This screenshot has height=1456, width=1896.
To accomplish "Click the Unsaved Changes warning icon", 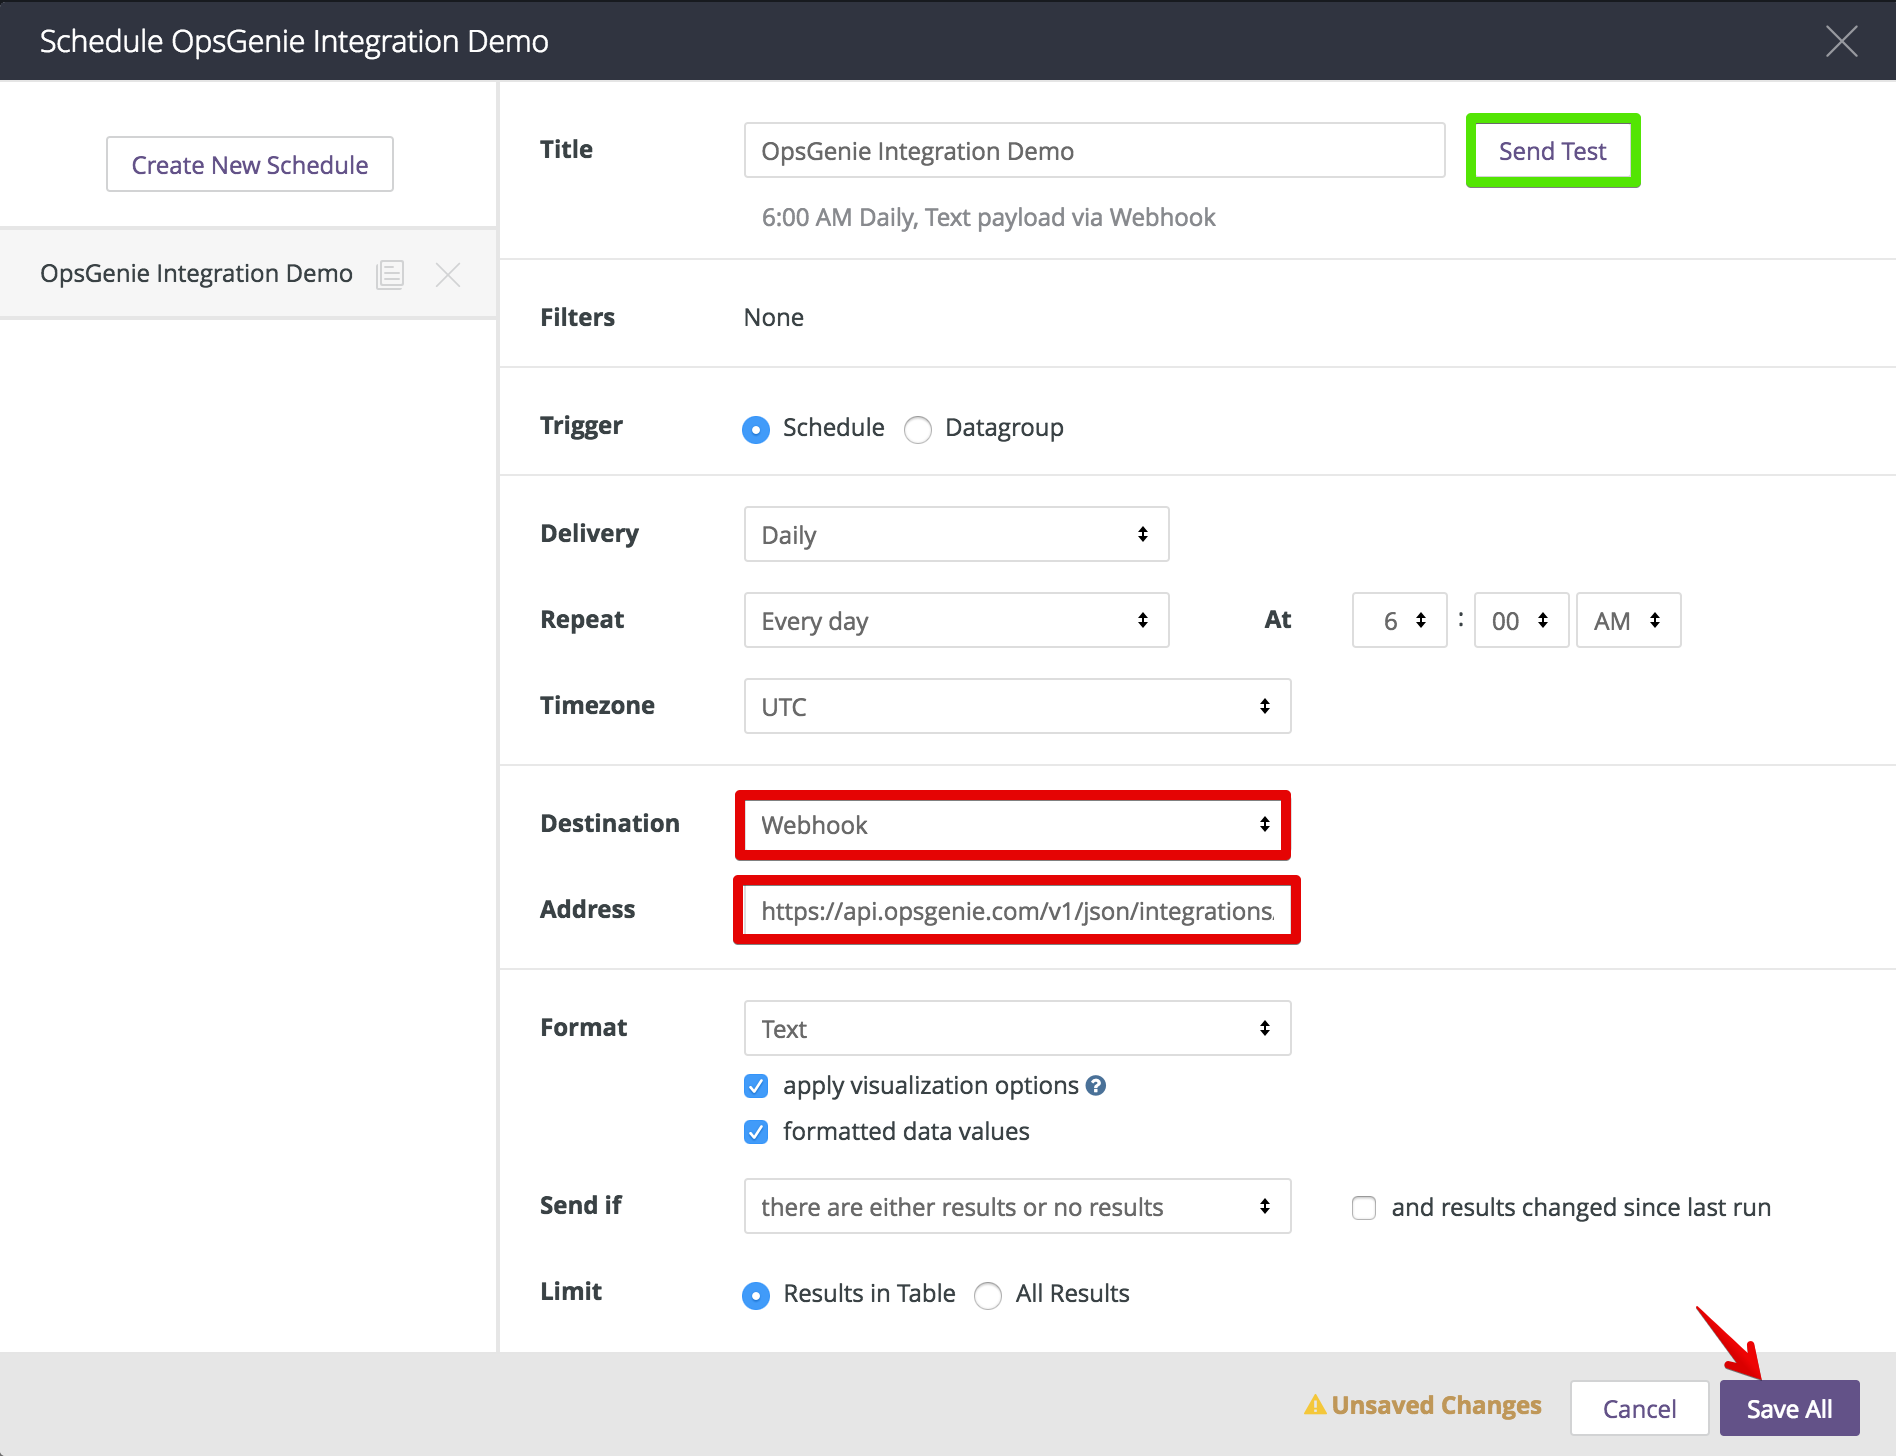I will [x=1315, y=1405].
